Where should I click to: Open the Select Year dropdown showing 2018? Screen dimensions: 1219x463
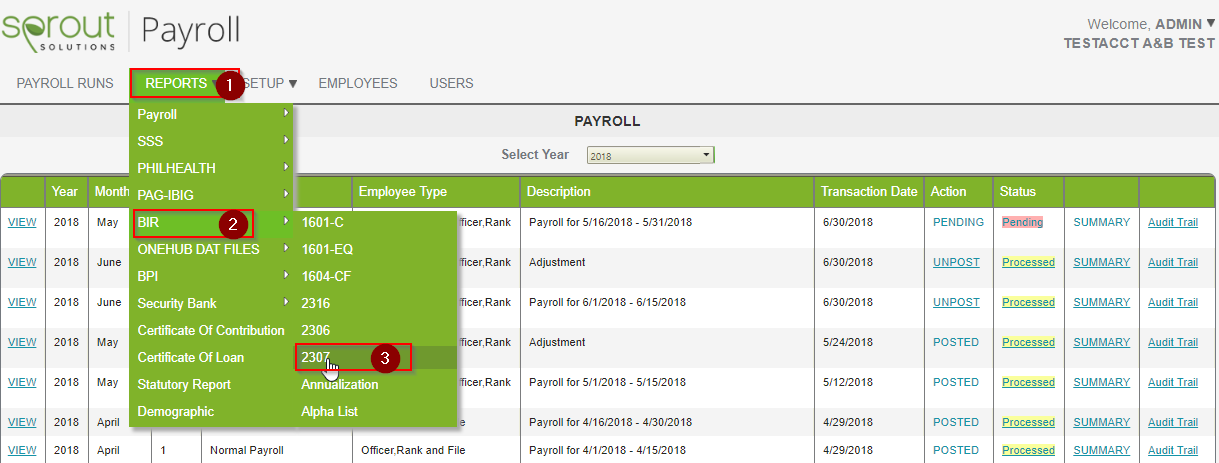pyautogui.click(x=650, y=155)
